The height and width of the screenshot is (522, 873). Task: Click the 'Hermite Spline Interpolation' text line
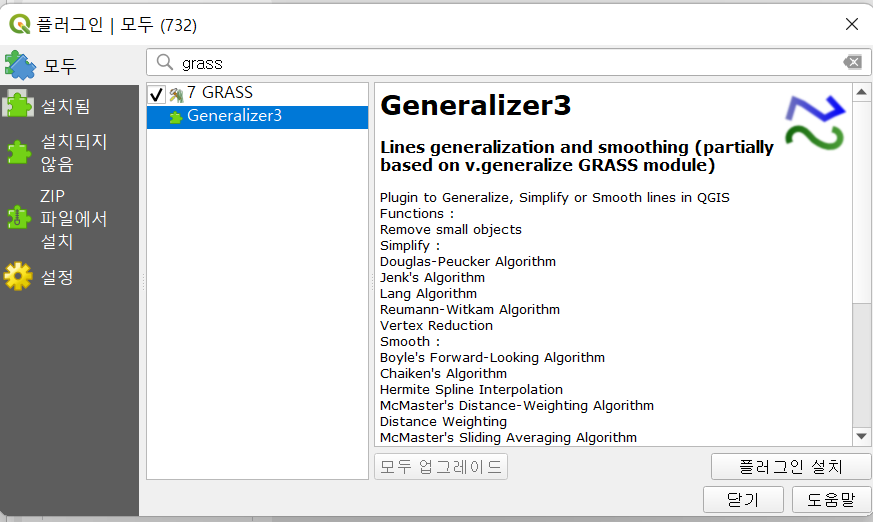[471, 390]
